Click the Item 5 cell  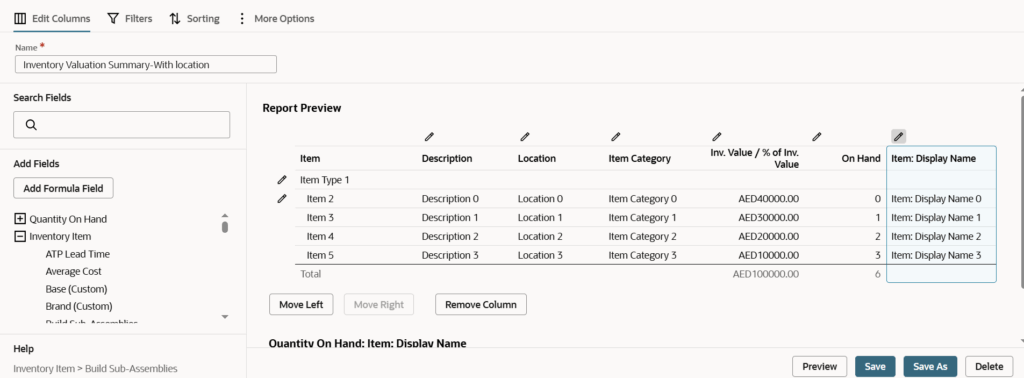(321, 255)
